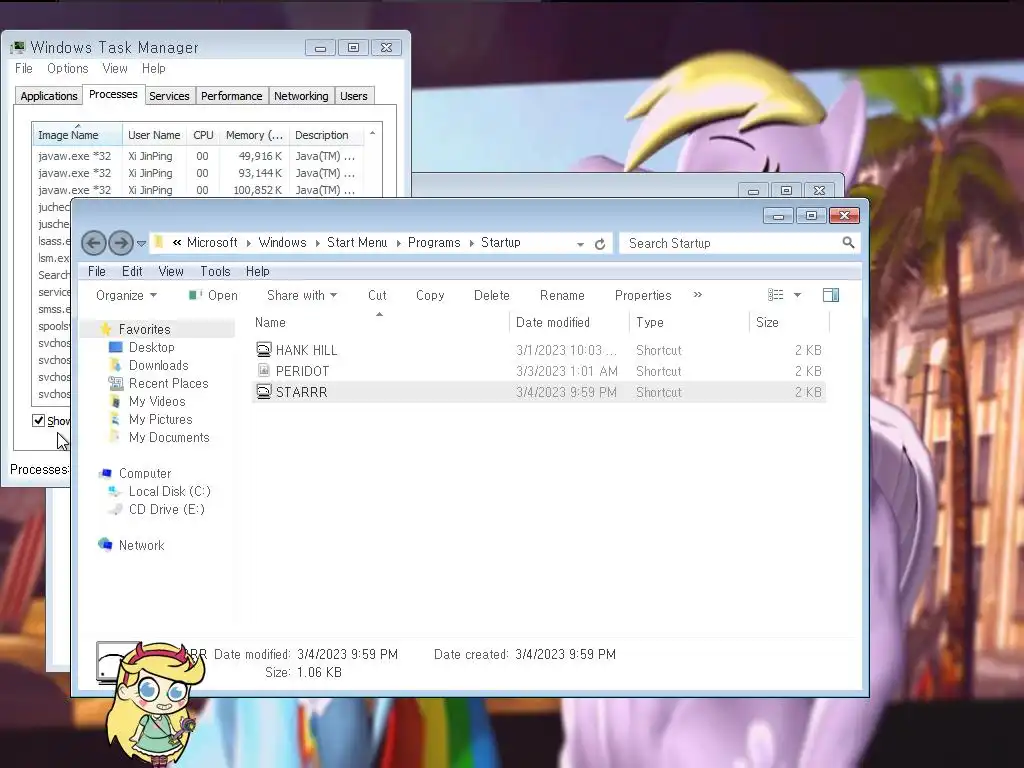Image resolution: width=1024 pixels, height=768 pixels.
Task: Open the Explorer Help menu
Action: pos(258,271)
